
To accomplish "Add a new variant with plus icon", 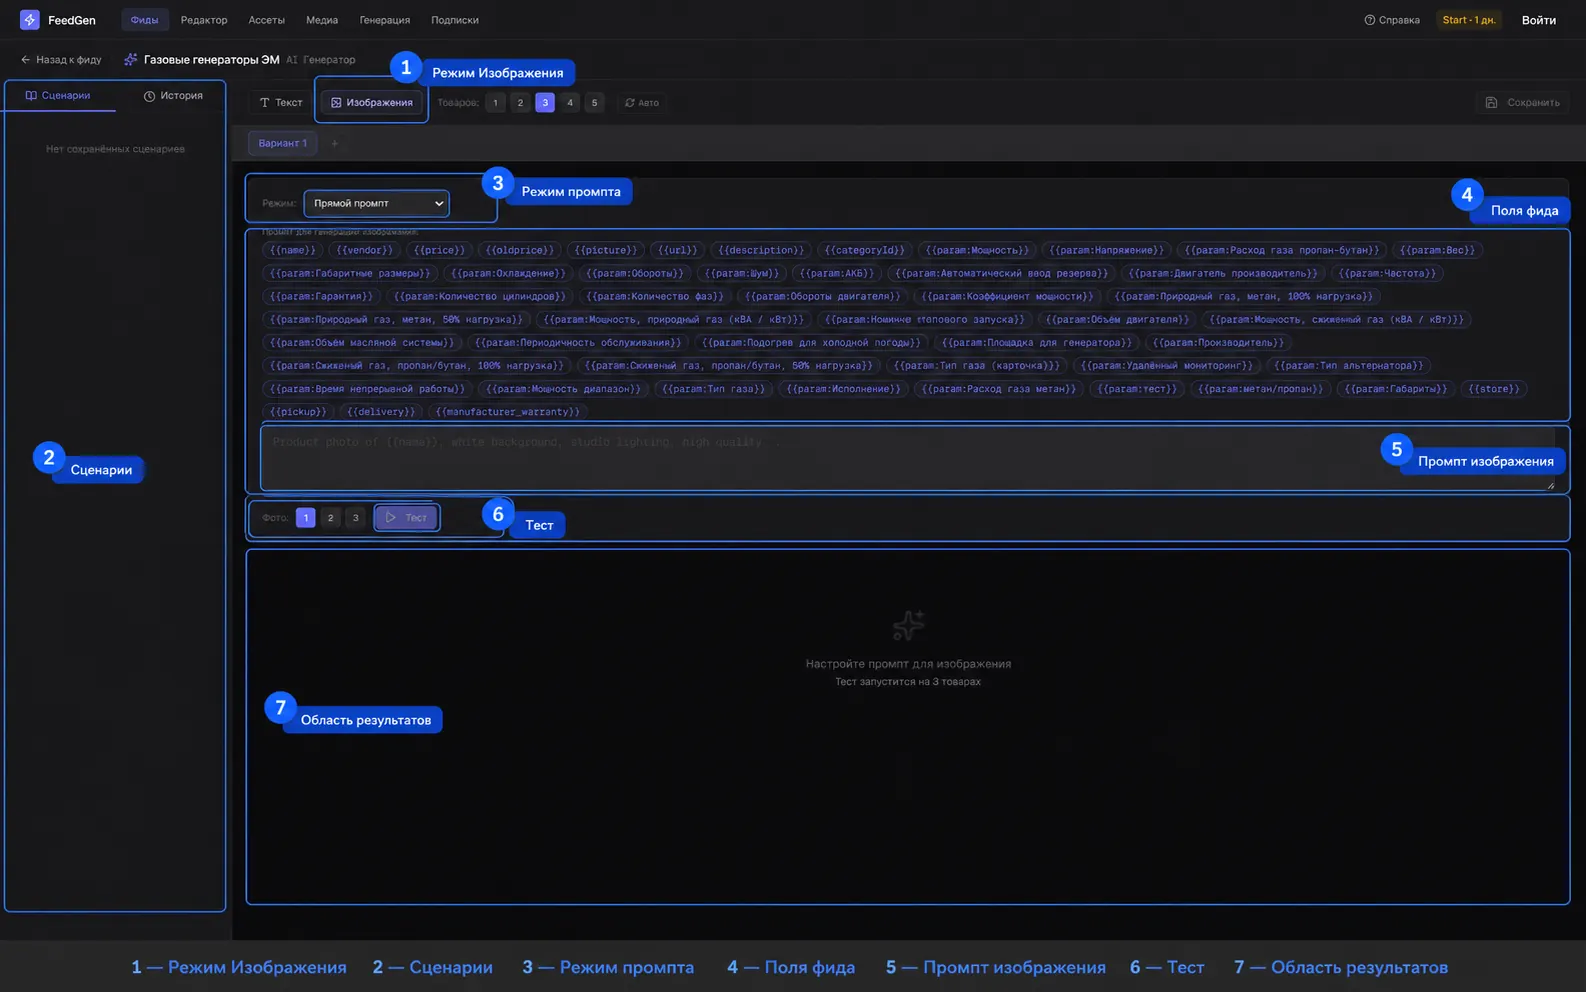I will pos(334,143).
